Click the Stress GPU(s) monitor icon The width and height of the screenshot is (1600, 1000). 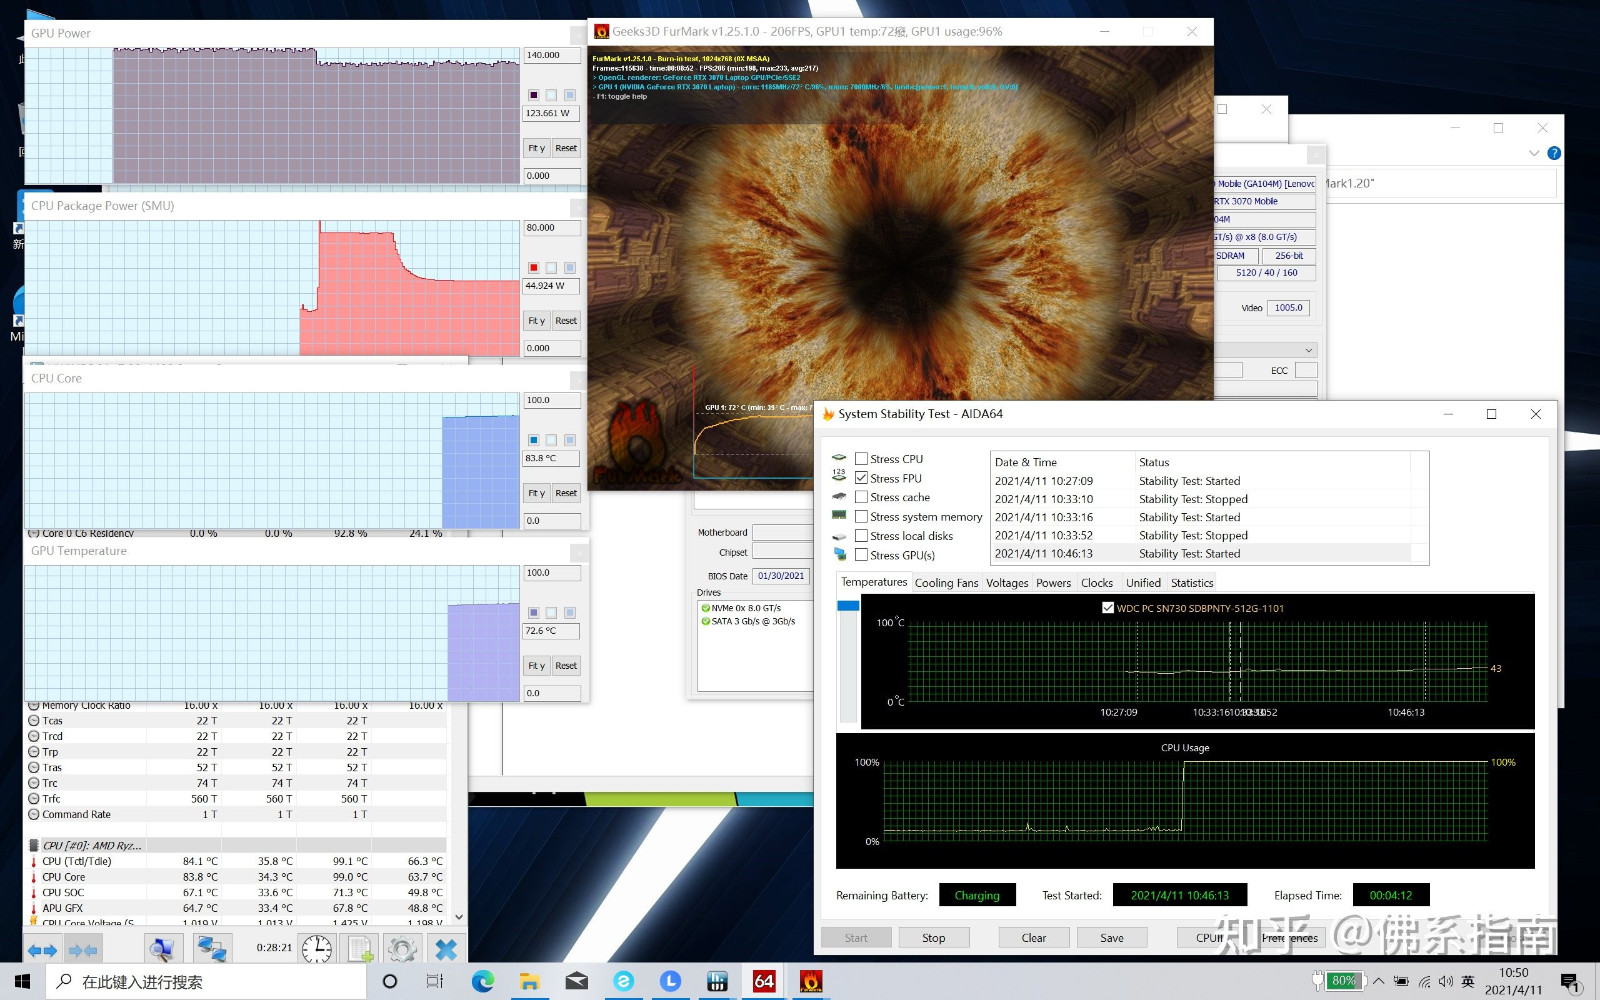(x=839, y=554)
